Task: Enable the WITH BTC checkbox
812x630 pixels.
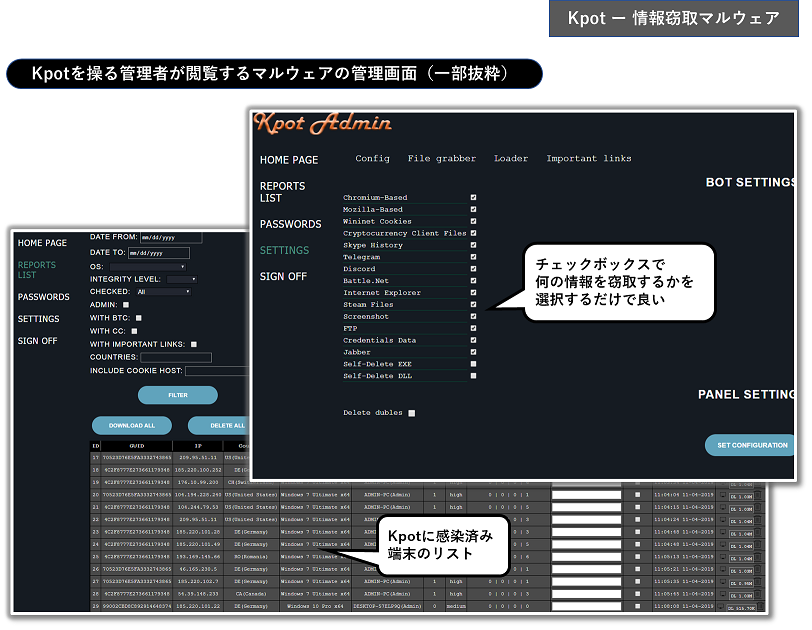Action: 139,318
